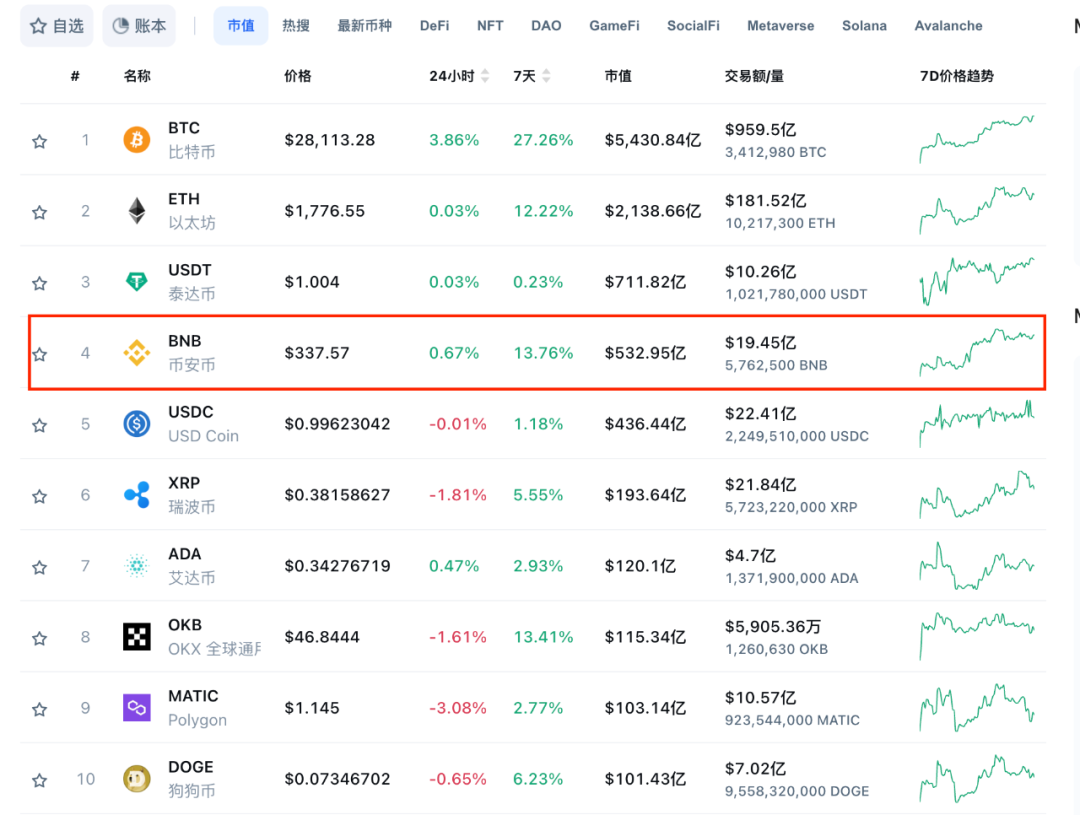Viewport: 1080px width, 815px height.
Task: Open the NFT category tab
Action: [x=490, y=26]
